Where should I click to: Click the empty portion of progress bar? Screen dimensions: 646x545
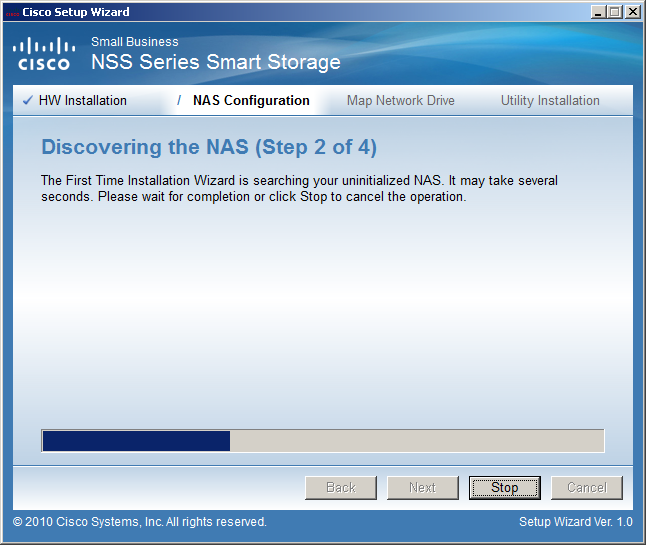click(x=417, y=441)
